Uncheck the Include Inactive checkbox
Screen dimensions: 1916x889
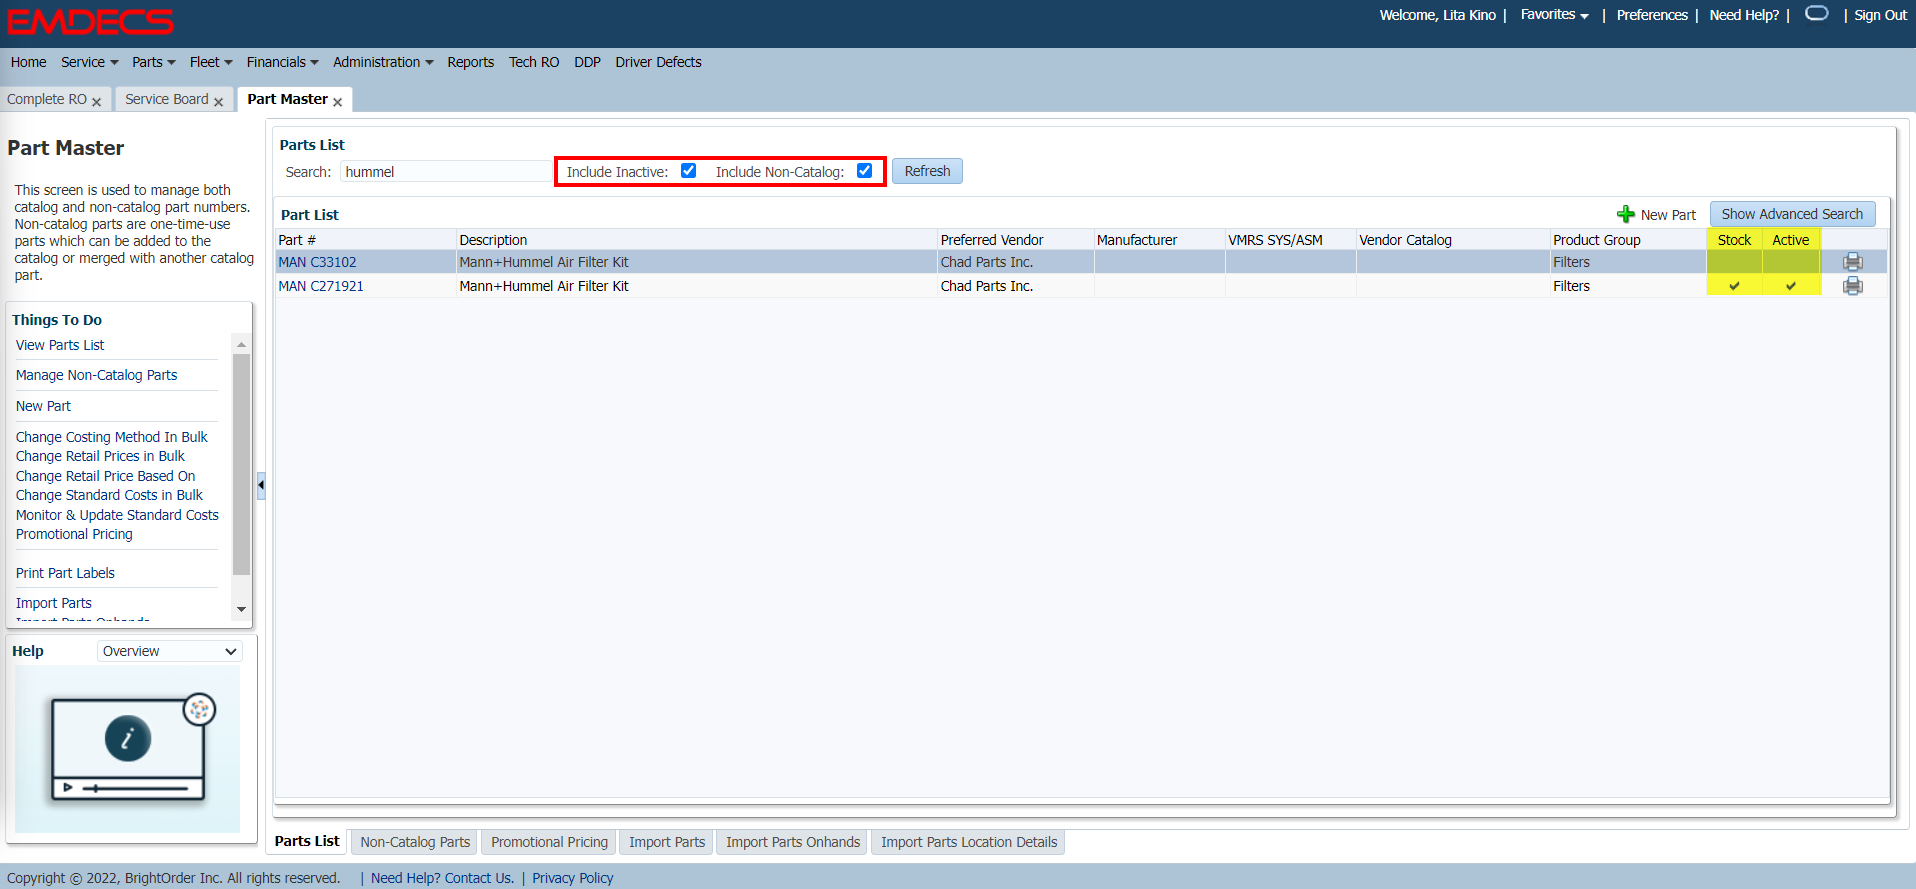[688, 171]
